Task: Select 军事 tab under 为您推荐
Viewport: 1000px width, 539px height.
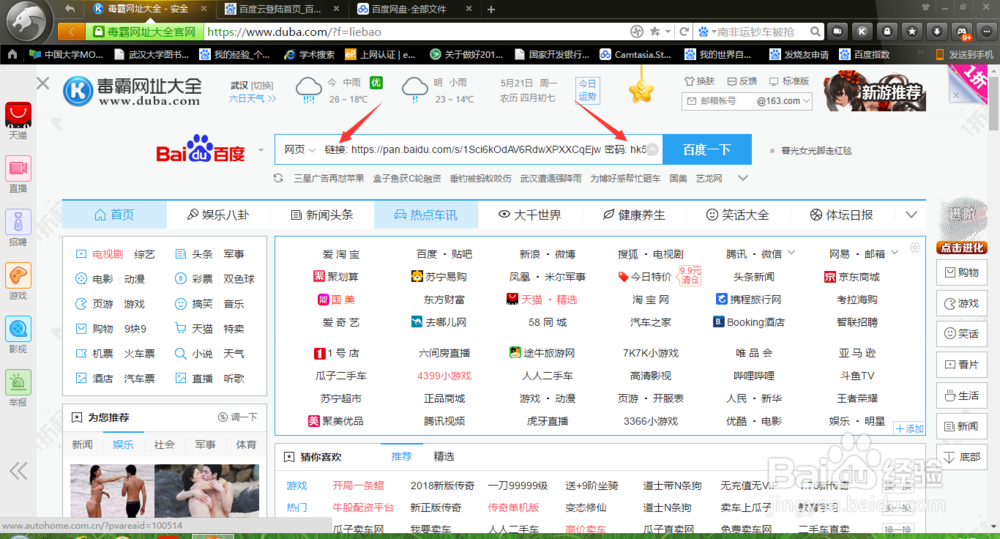Action: coord(205,445)
